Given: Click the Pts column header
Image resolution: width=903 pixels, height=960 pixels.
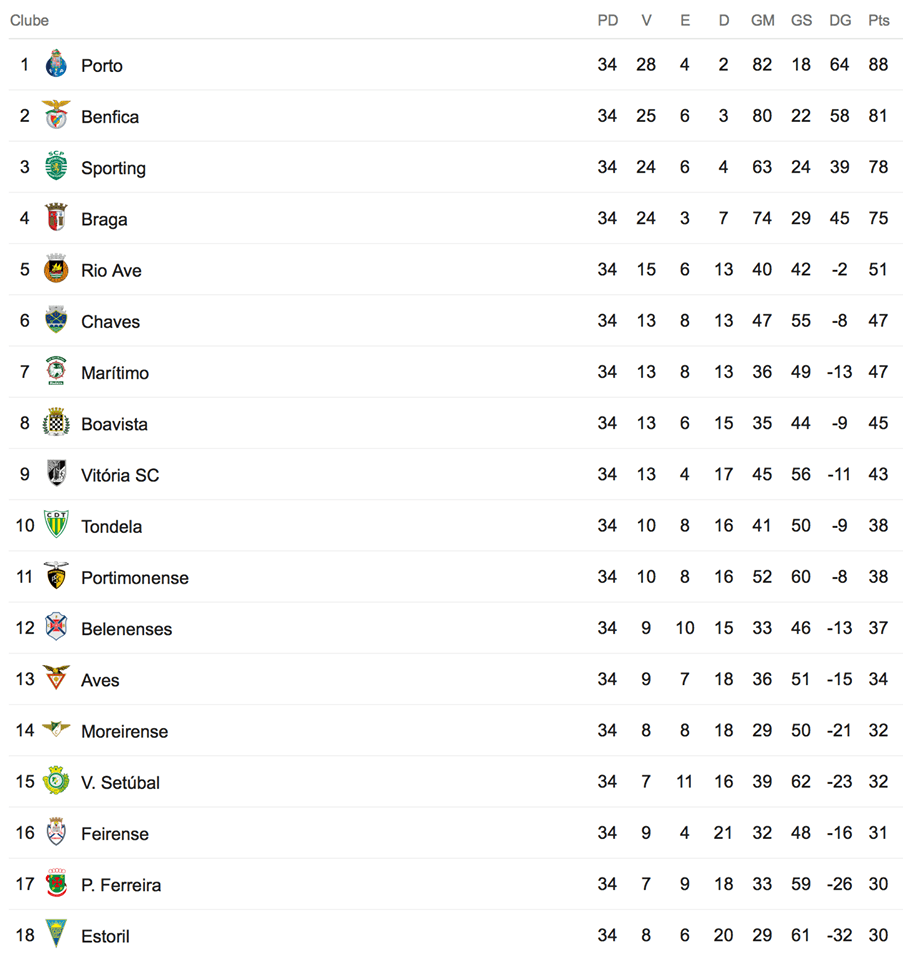Looking at the screenshot, I should [878, 20].
